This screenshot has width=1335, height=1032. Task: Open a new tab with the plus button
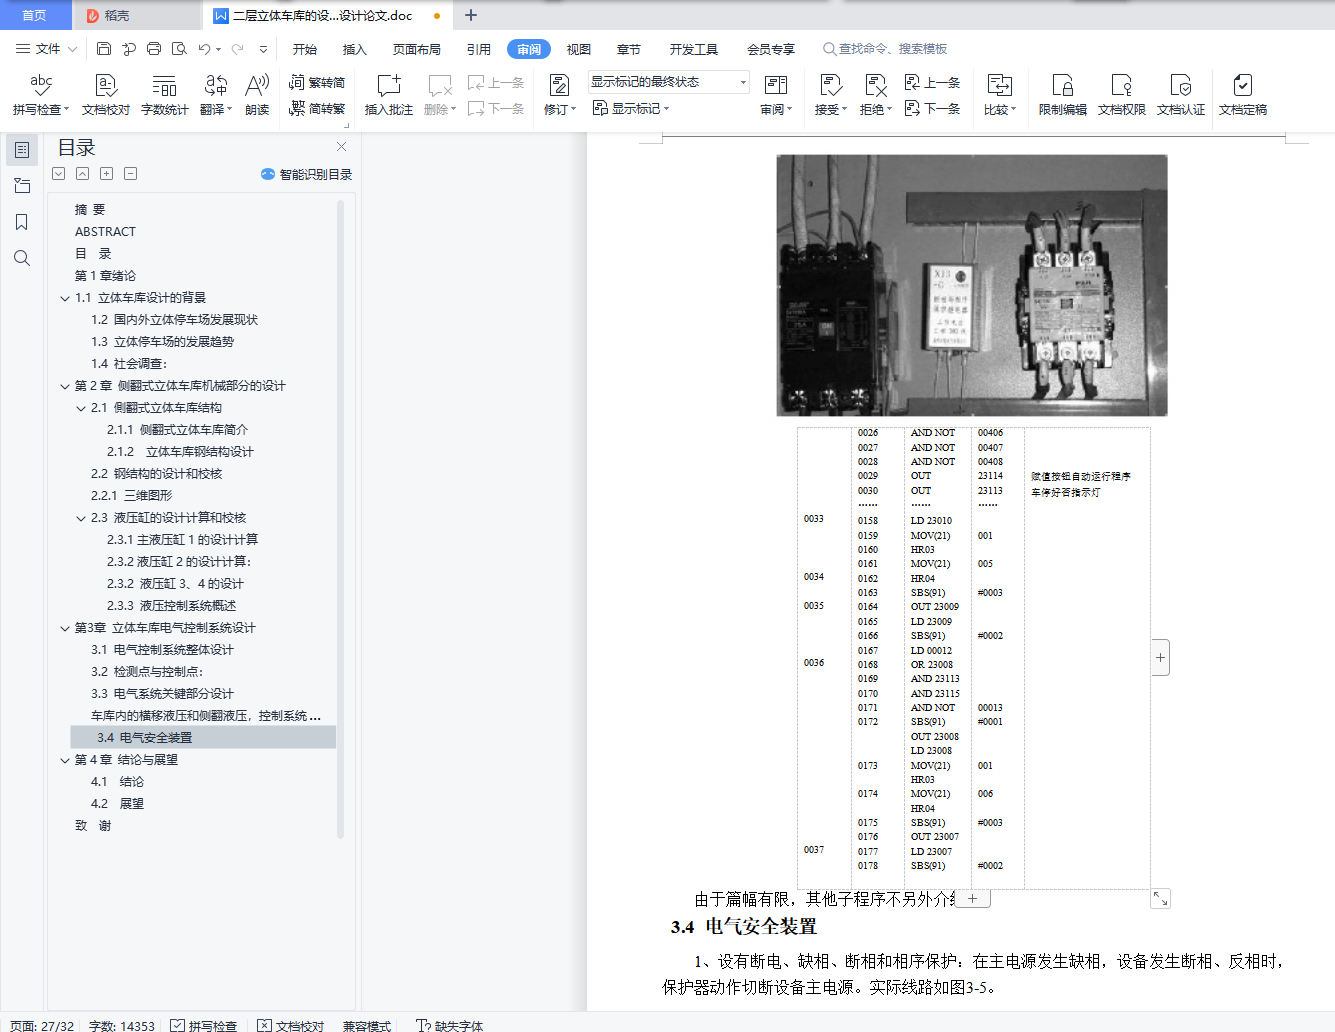coord(471,15)
